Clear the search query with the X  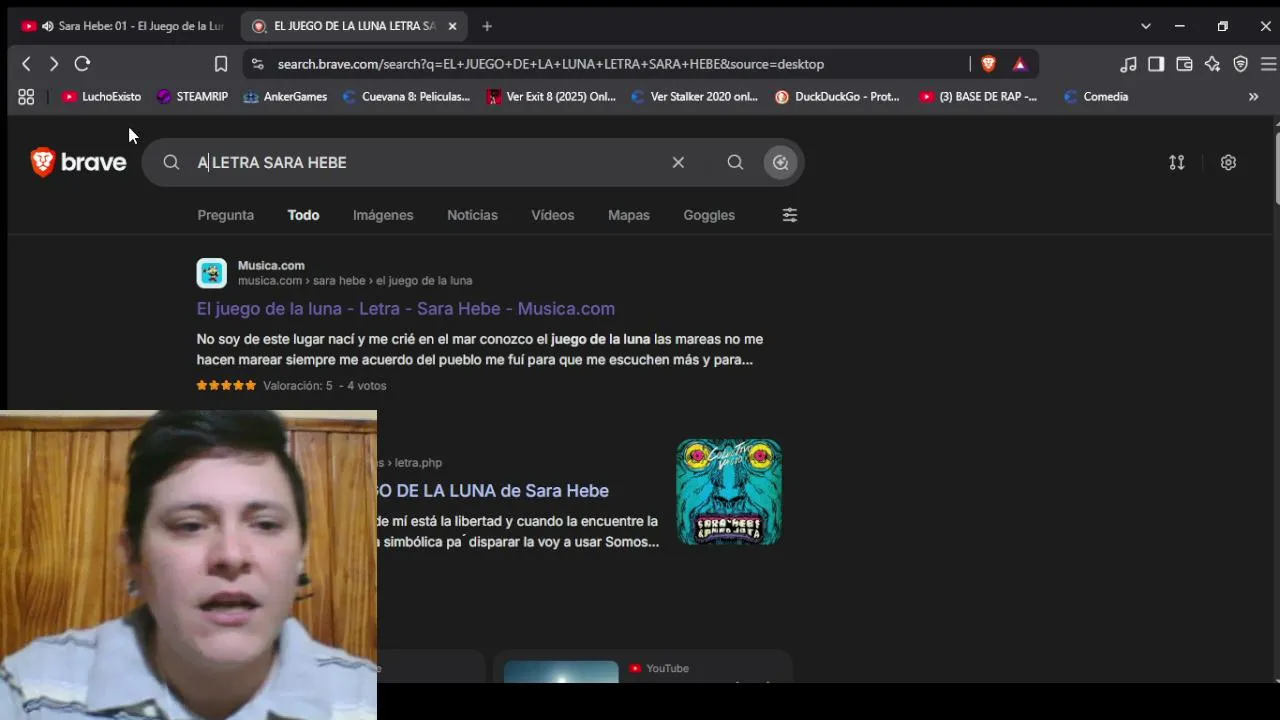[x=678, y=162]
